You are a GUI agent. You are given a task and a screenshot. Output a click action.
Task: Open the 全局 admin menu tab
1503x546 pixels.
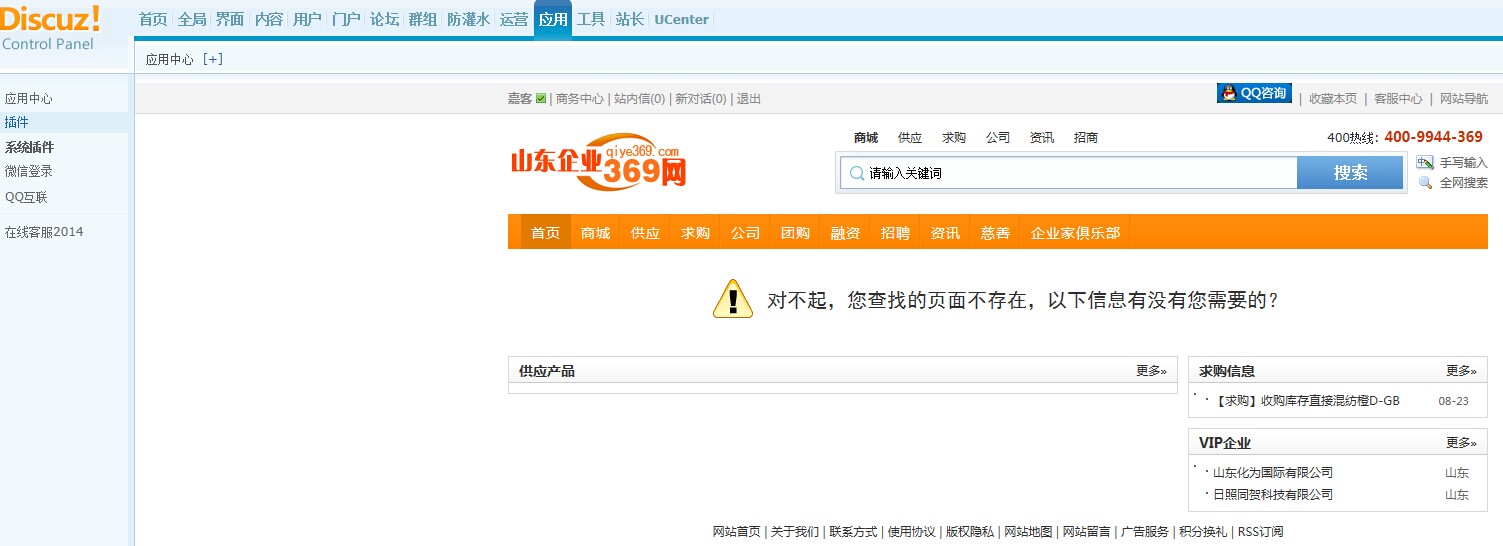coord(192,19)
